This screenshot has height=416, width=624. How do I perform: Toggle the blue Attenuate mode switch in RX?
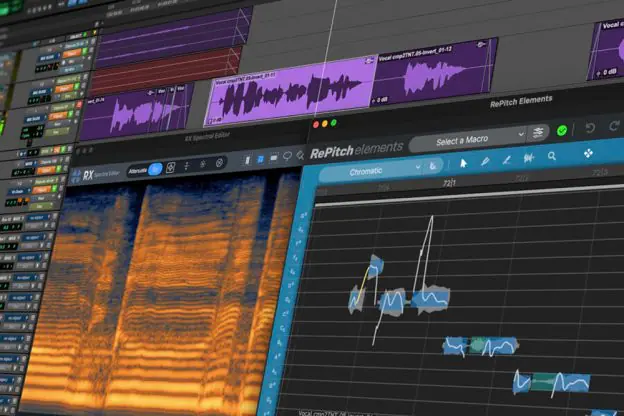(x=155, y=169)
